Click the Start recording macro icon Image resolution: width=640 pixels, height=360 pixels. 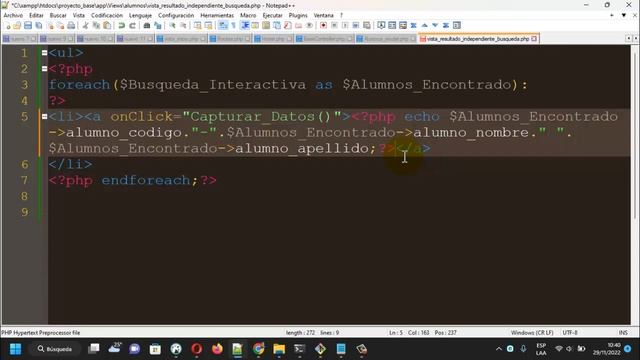[323, 25]
